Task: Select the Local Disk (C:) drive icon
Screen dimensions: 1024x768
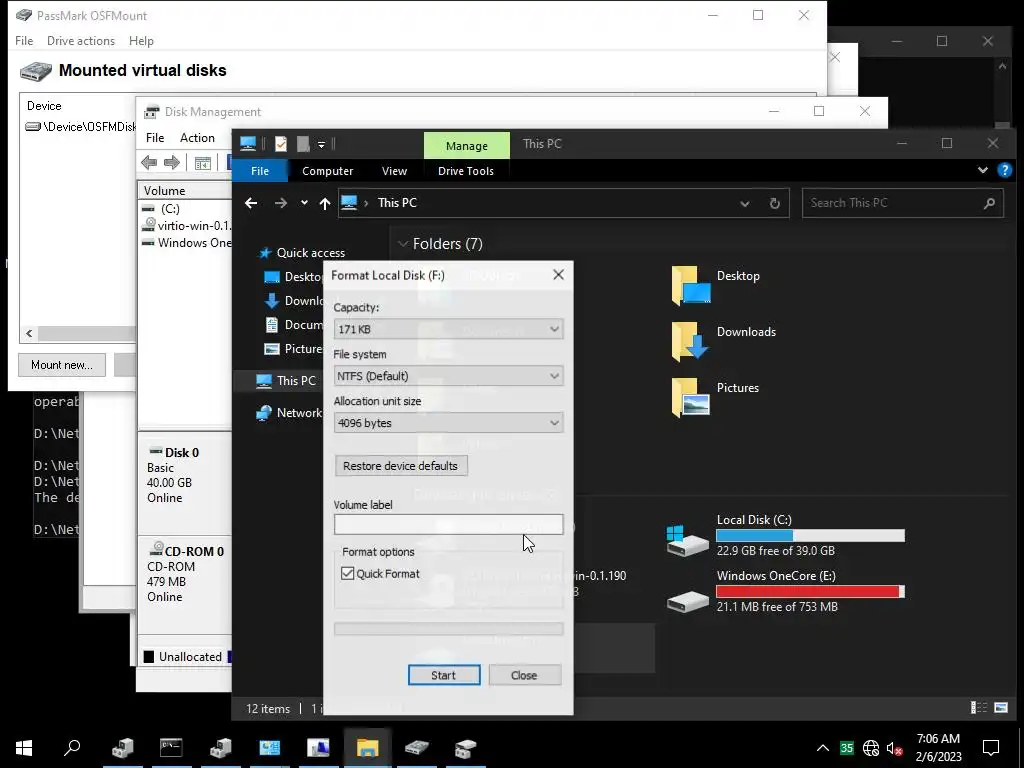Action: tap(687, 541)
